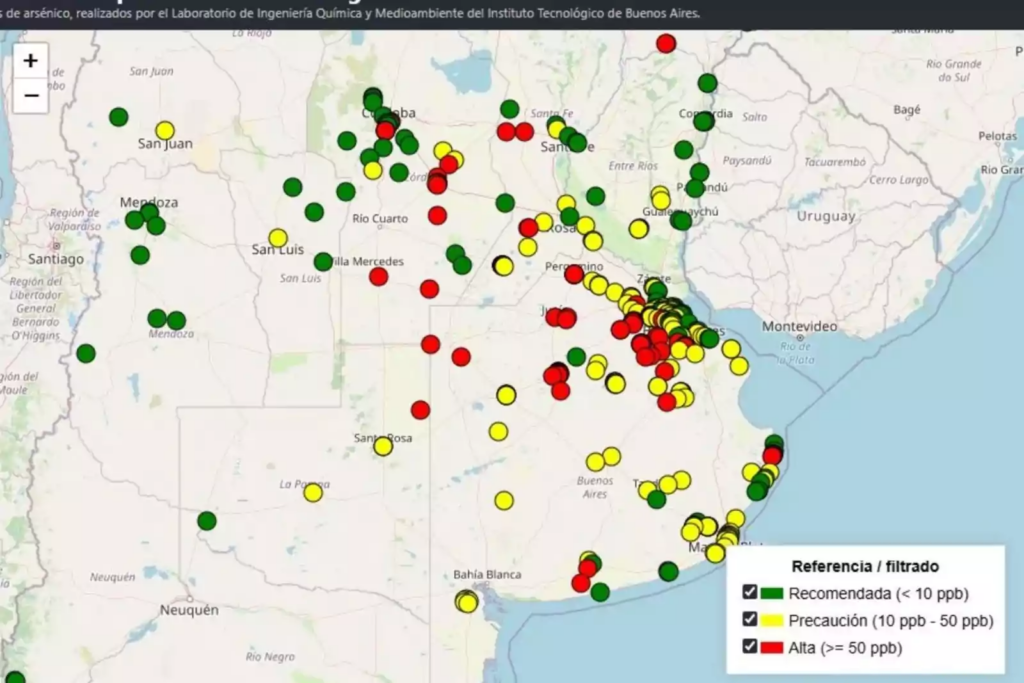Click the red Alta legend swatch

pyautogui.click(x=772, y=647)
